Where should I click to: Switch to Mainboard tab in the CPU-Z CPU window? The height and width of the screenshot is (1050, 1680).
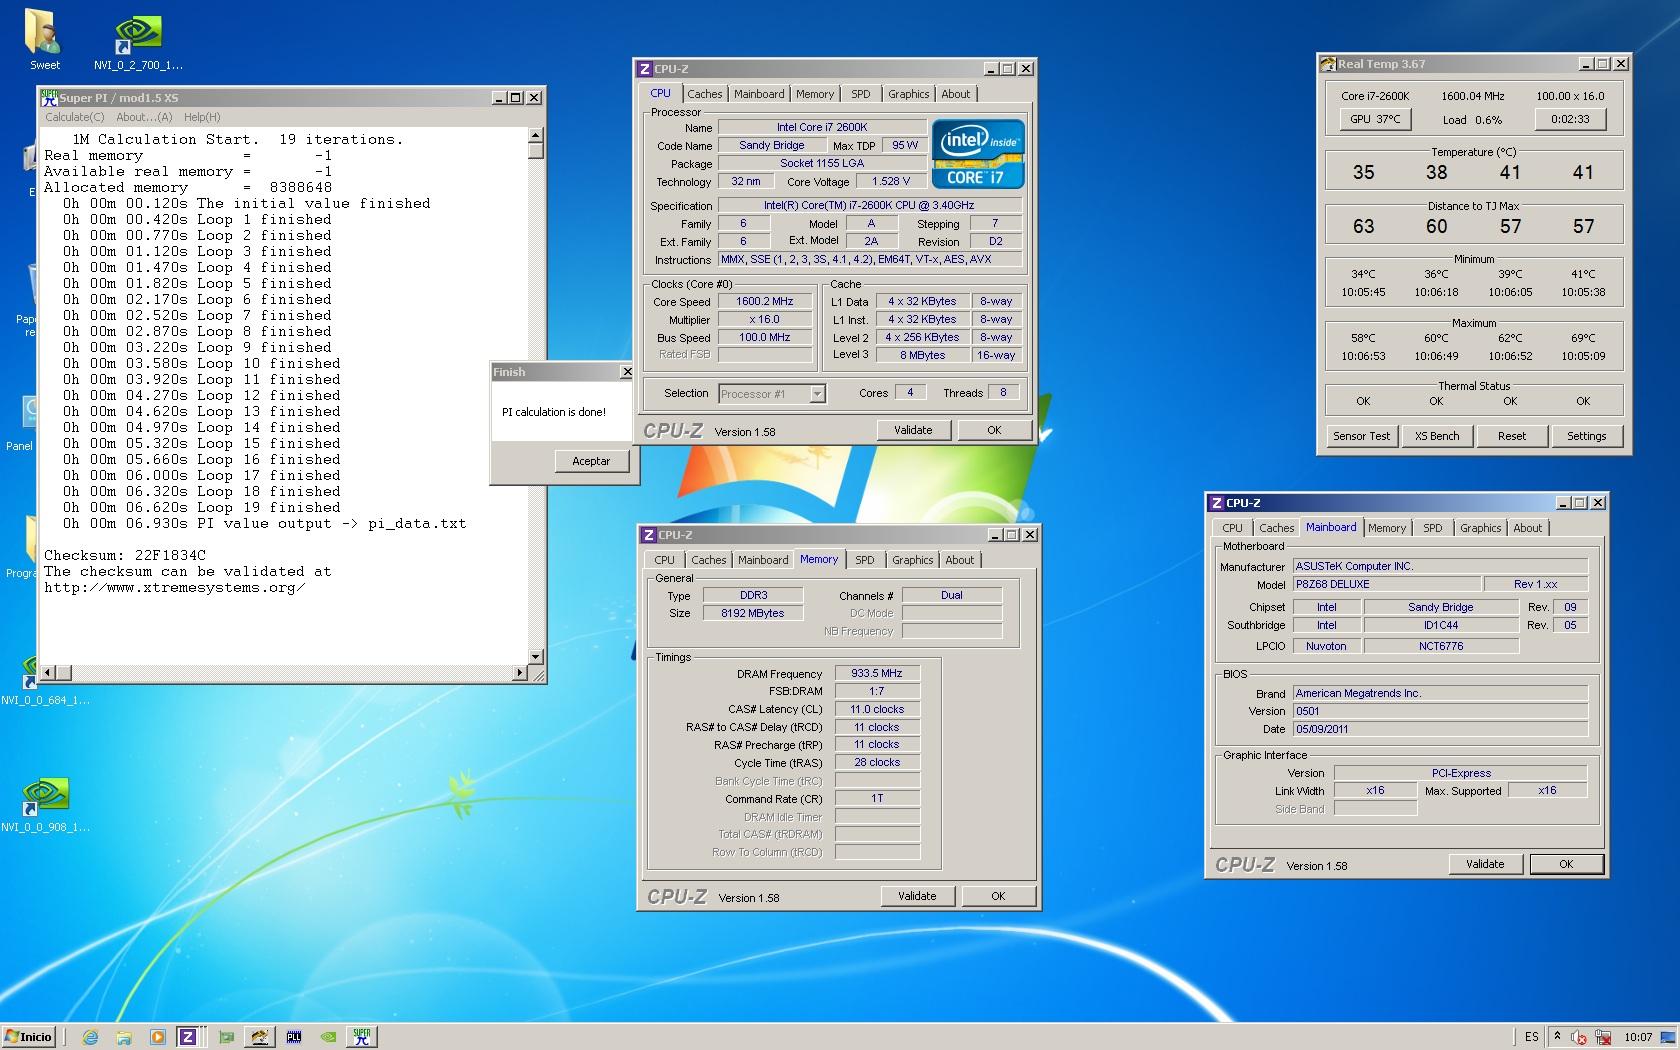[759, 94]
